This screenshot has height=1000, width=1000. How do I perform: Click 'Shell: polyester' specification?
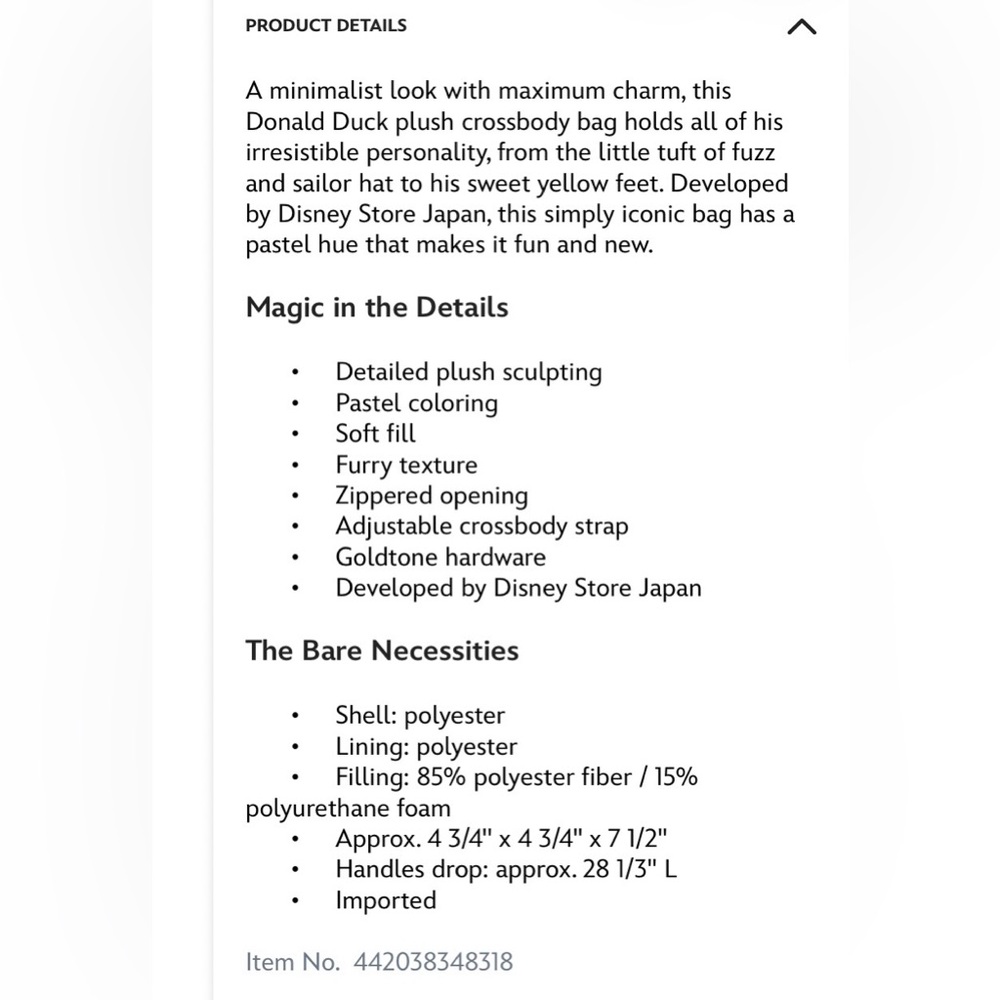[x=420, y=716]
